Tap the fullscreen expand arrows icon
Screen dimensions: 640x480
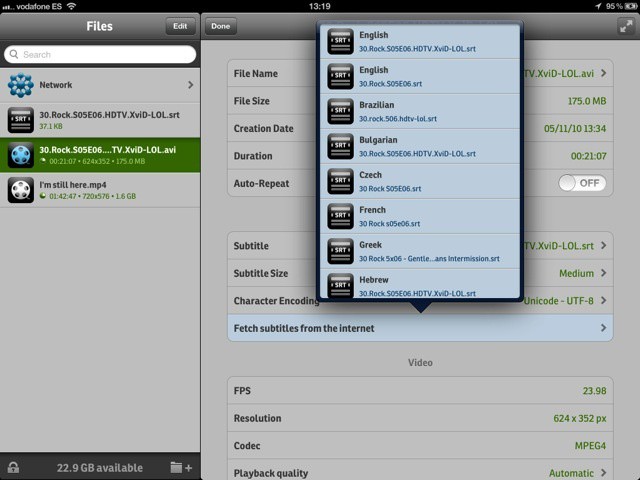pos(626,26)
